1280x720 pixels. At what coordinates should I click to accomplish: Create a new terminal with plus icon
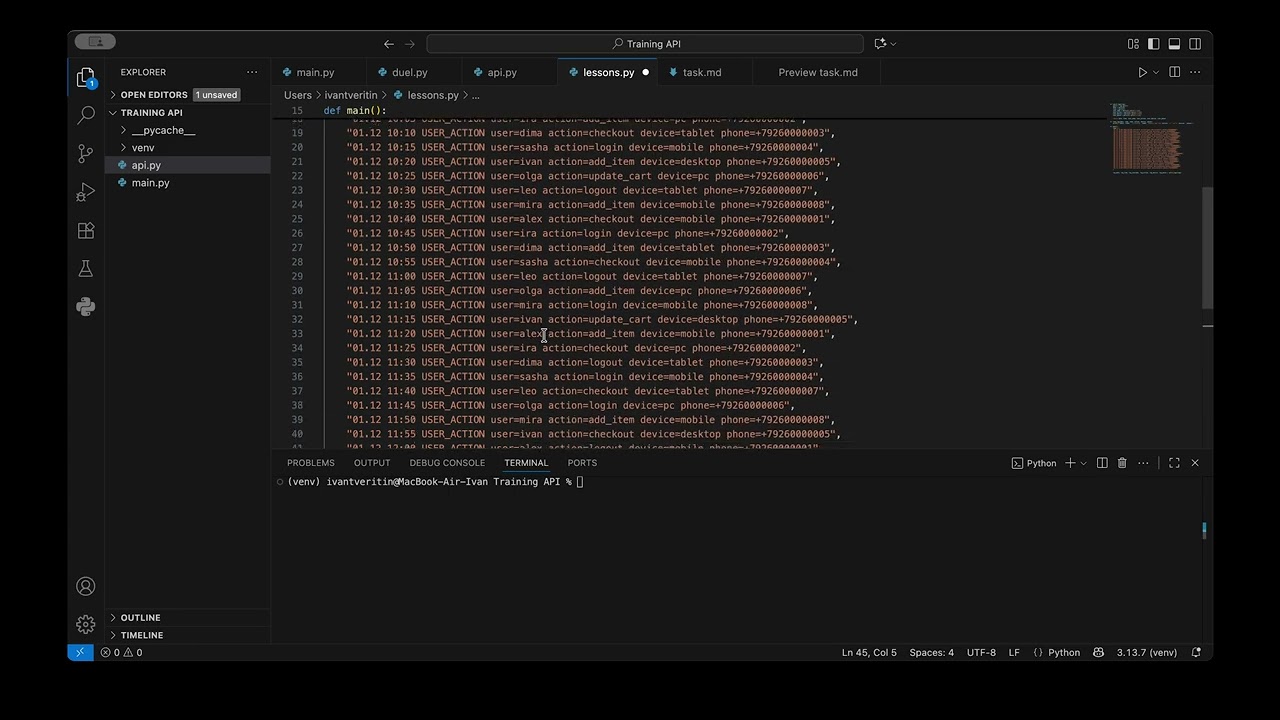pos(1070,463)
